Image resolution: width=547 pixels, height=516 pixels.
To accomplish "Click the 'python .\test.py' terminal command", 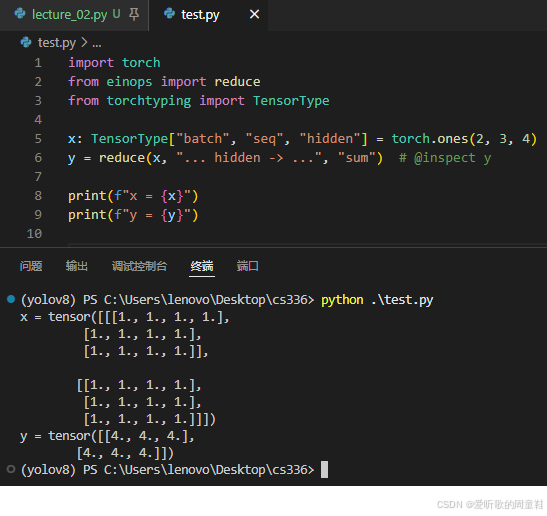I will point(377,300).
